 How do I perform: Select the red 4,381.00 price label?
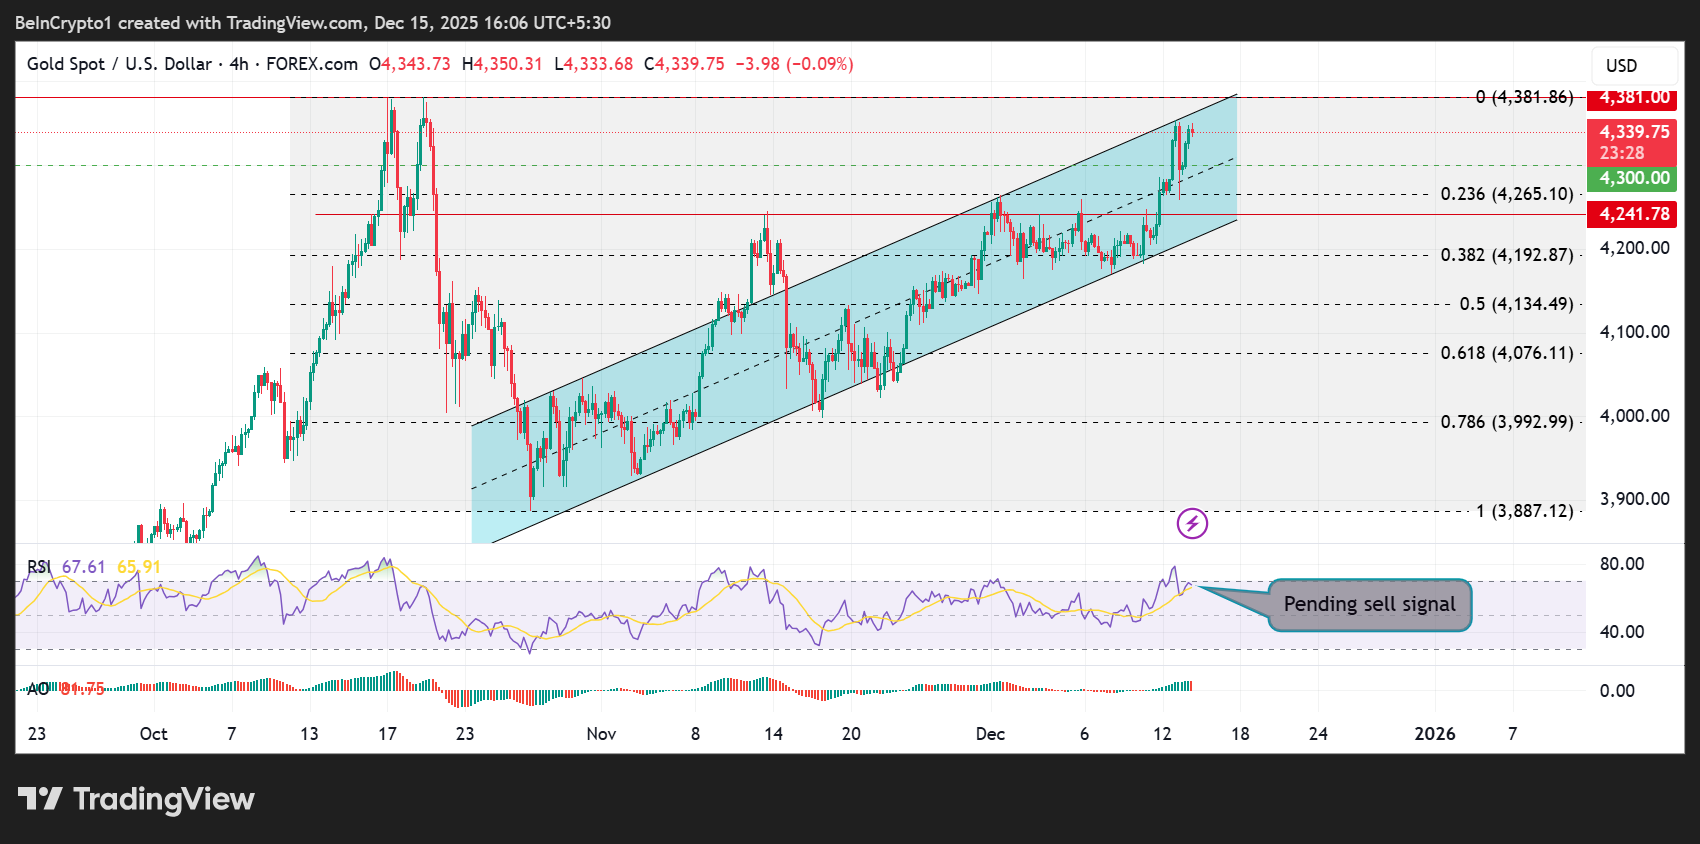click(1632, 98)
